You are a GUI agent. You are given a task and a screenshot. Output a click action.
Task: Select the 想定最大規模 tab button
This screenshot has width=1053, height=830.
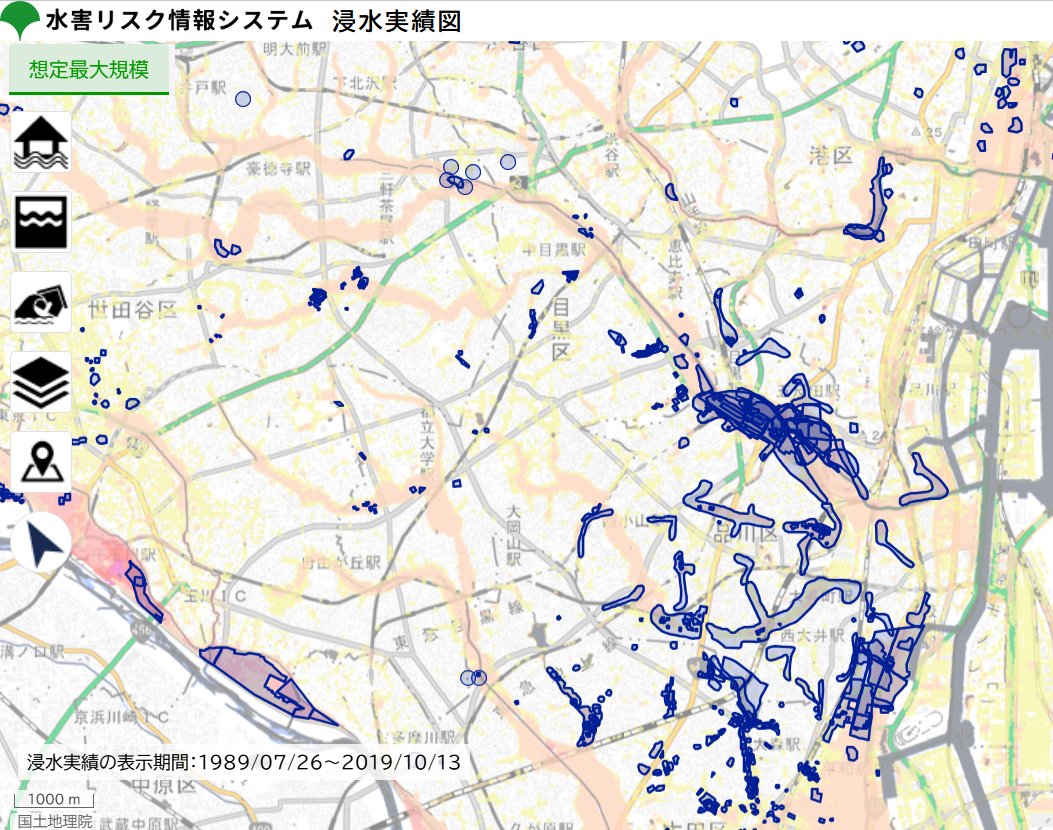point(89,70)
